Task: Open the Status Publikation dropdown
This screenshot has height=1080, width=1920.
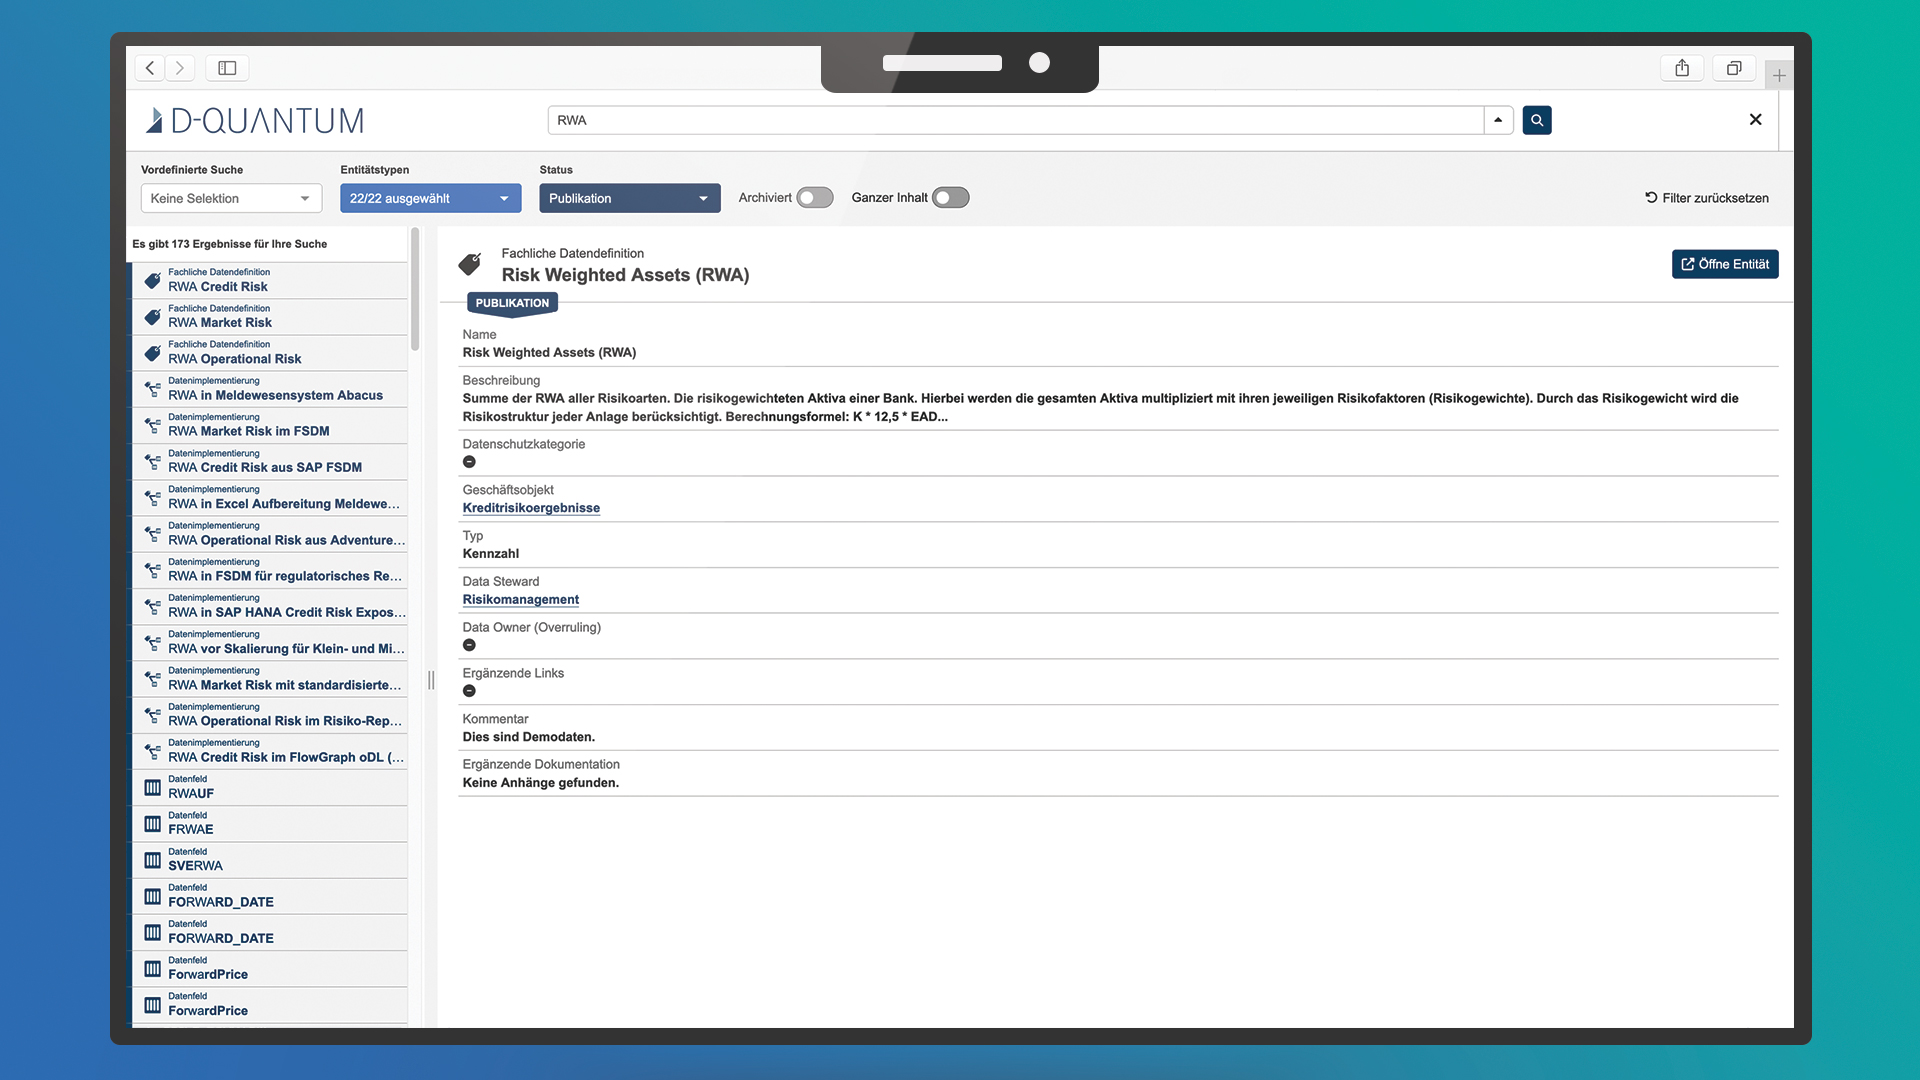Action: click(x=629, y=198)
